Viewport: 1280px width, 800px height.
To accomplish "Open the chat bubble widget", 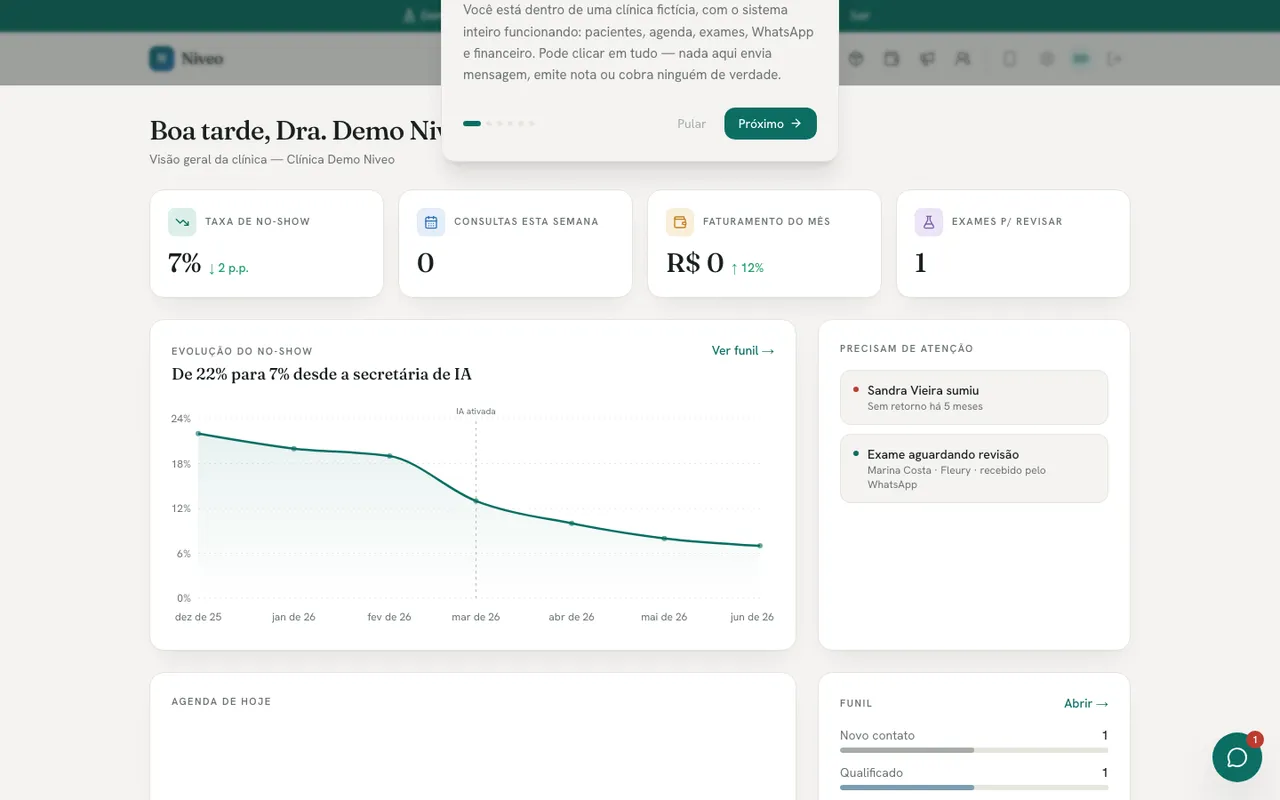I will [x=1237, y=757].
